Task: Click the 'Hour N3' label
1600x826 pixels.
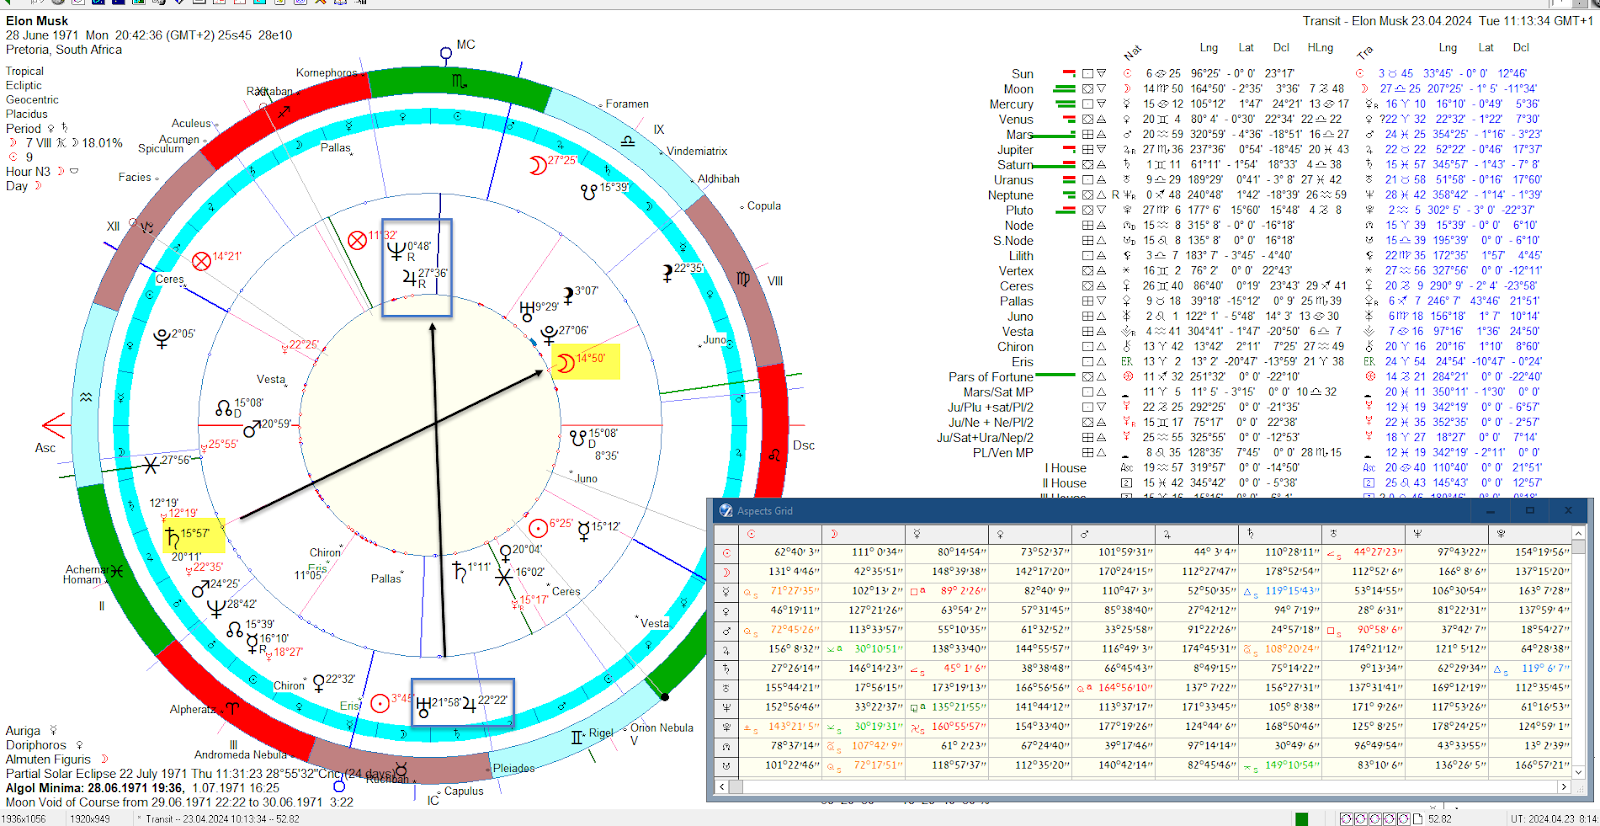Action: point(28,172)
